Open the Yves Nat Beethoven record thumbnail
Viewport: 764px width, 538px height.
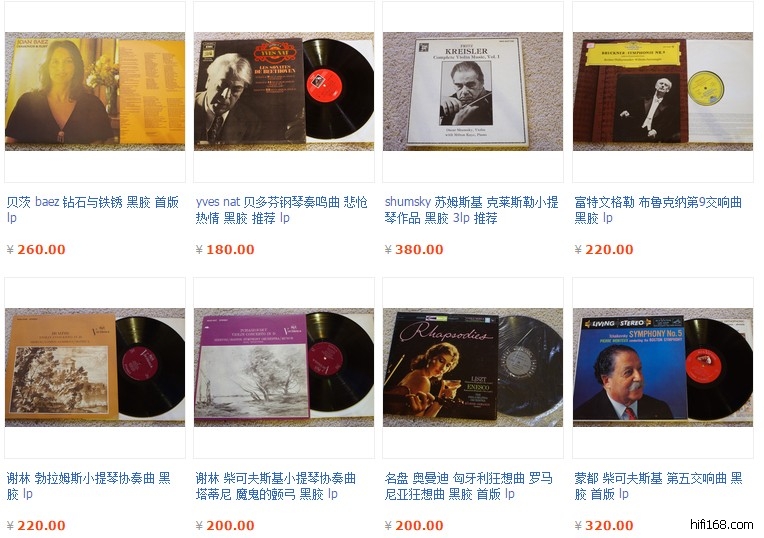[284, 91]
